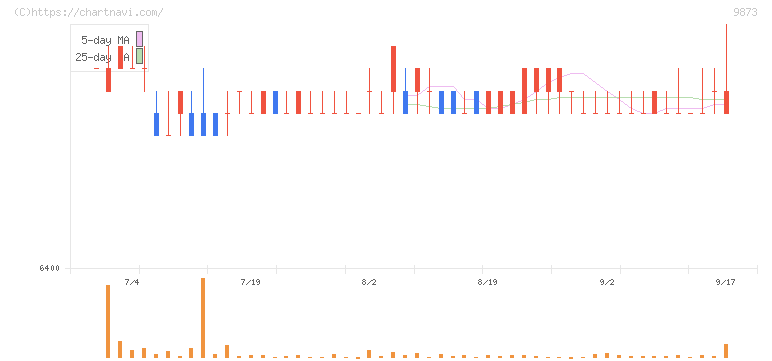Image resolution: width=772 pixels, height=361 pixels.
Task: Click the 5-day MA legend label
Action: (x=105, y=40)
